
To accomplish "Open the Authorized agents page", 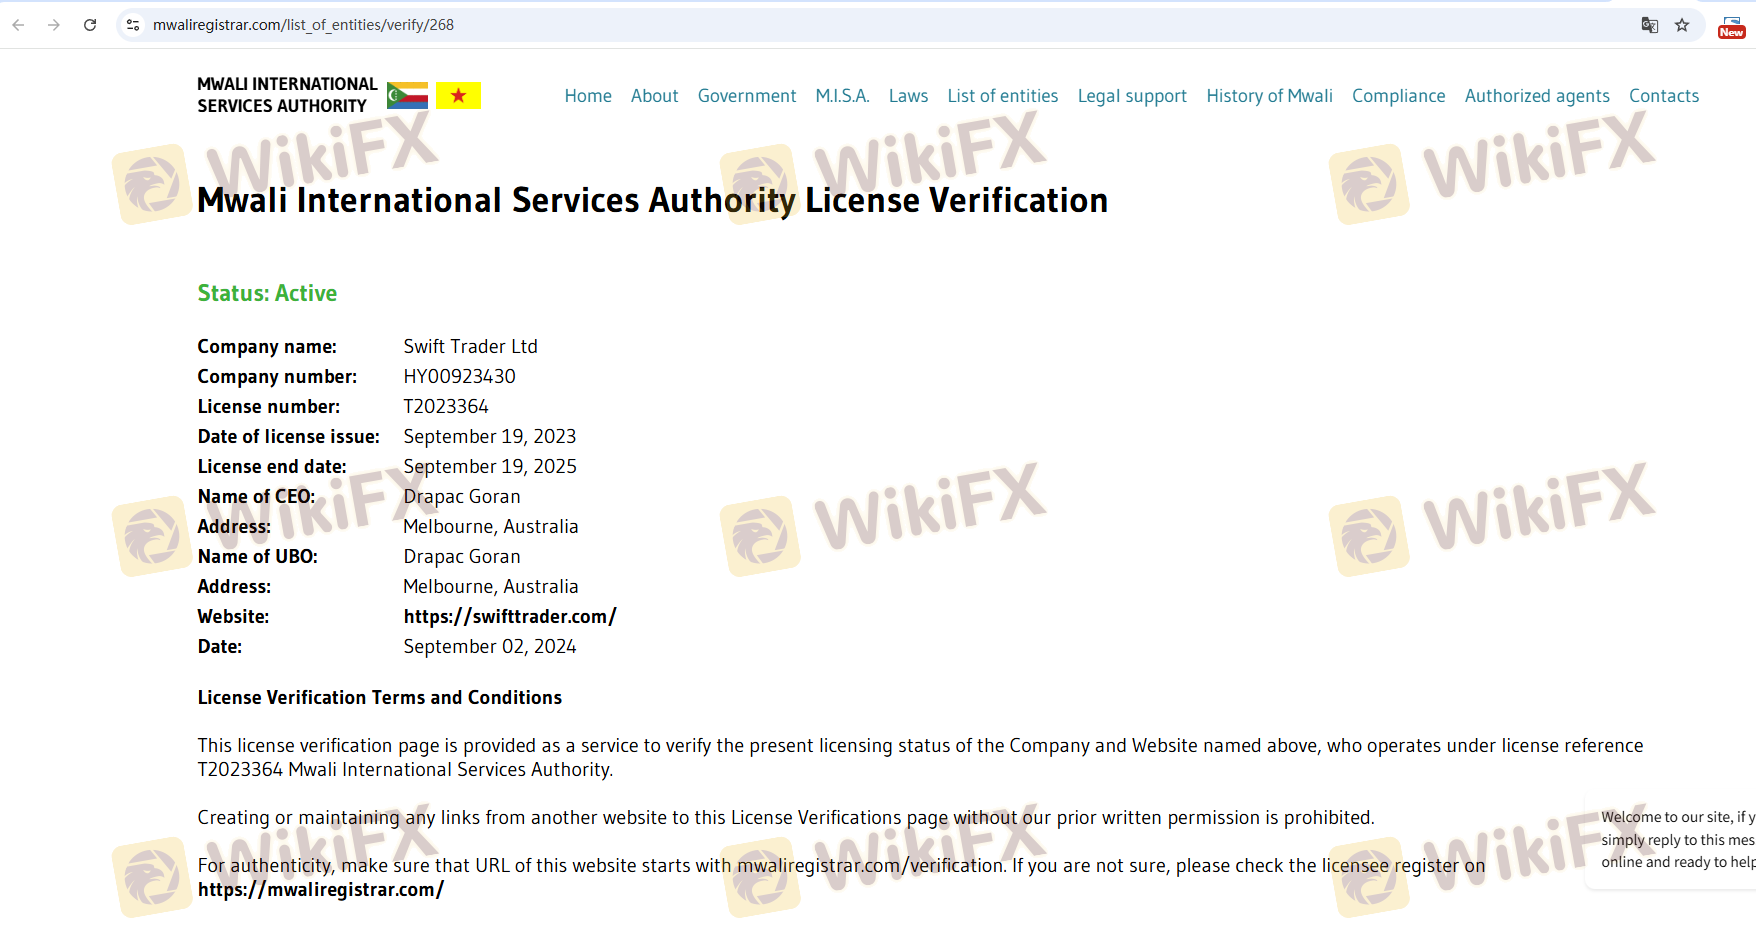I will [1537, 96].
